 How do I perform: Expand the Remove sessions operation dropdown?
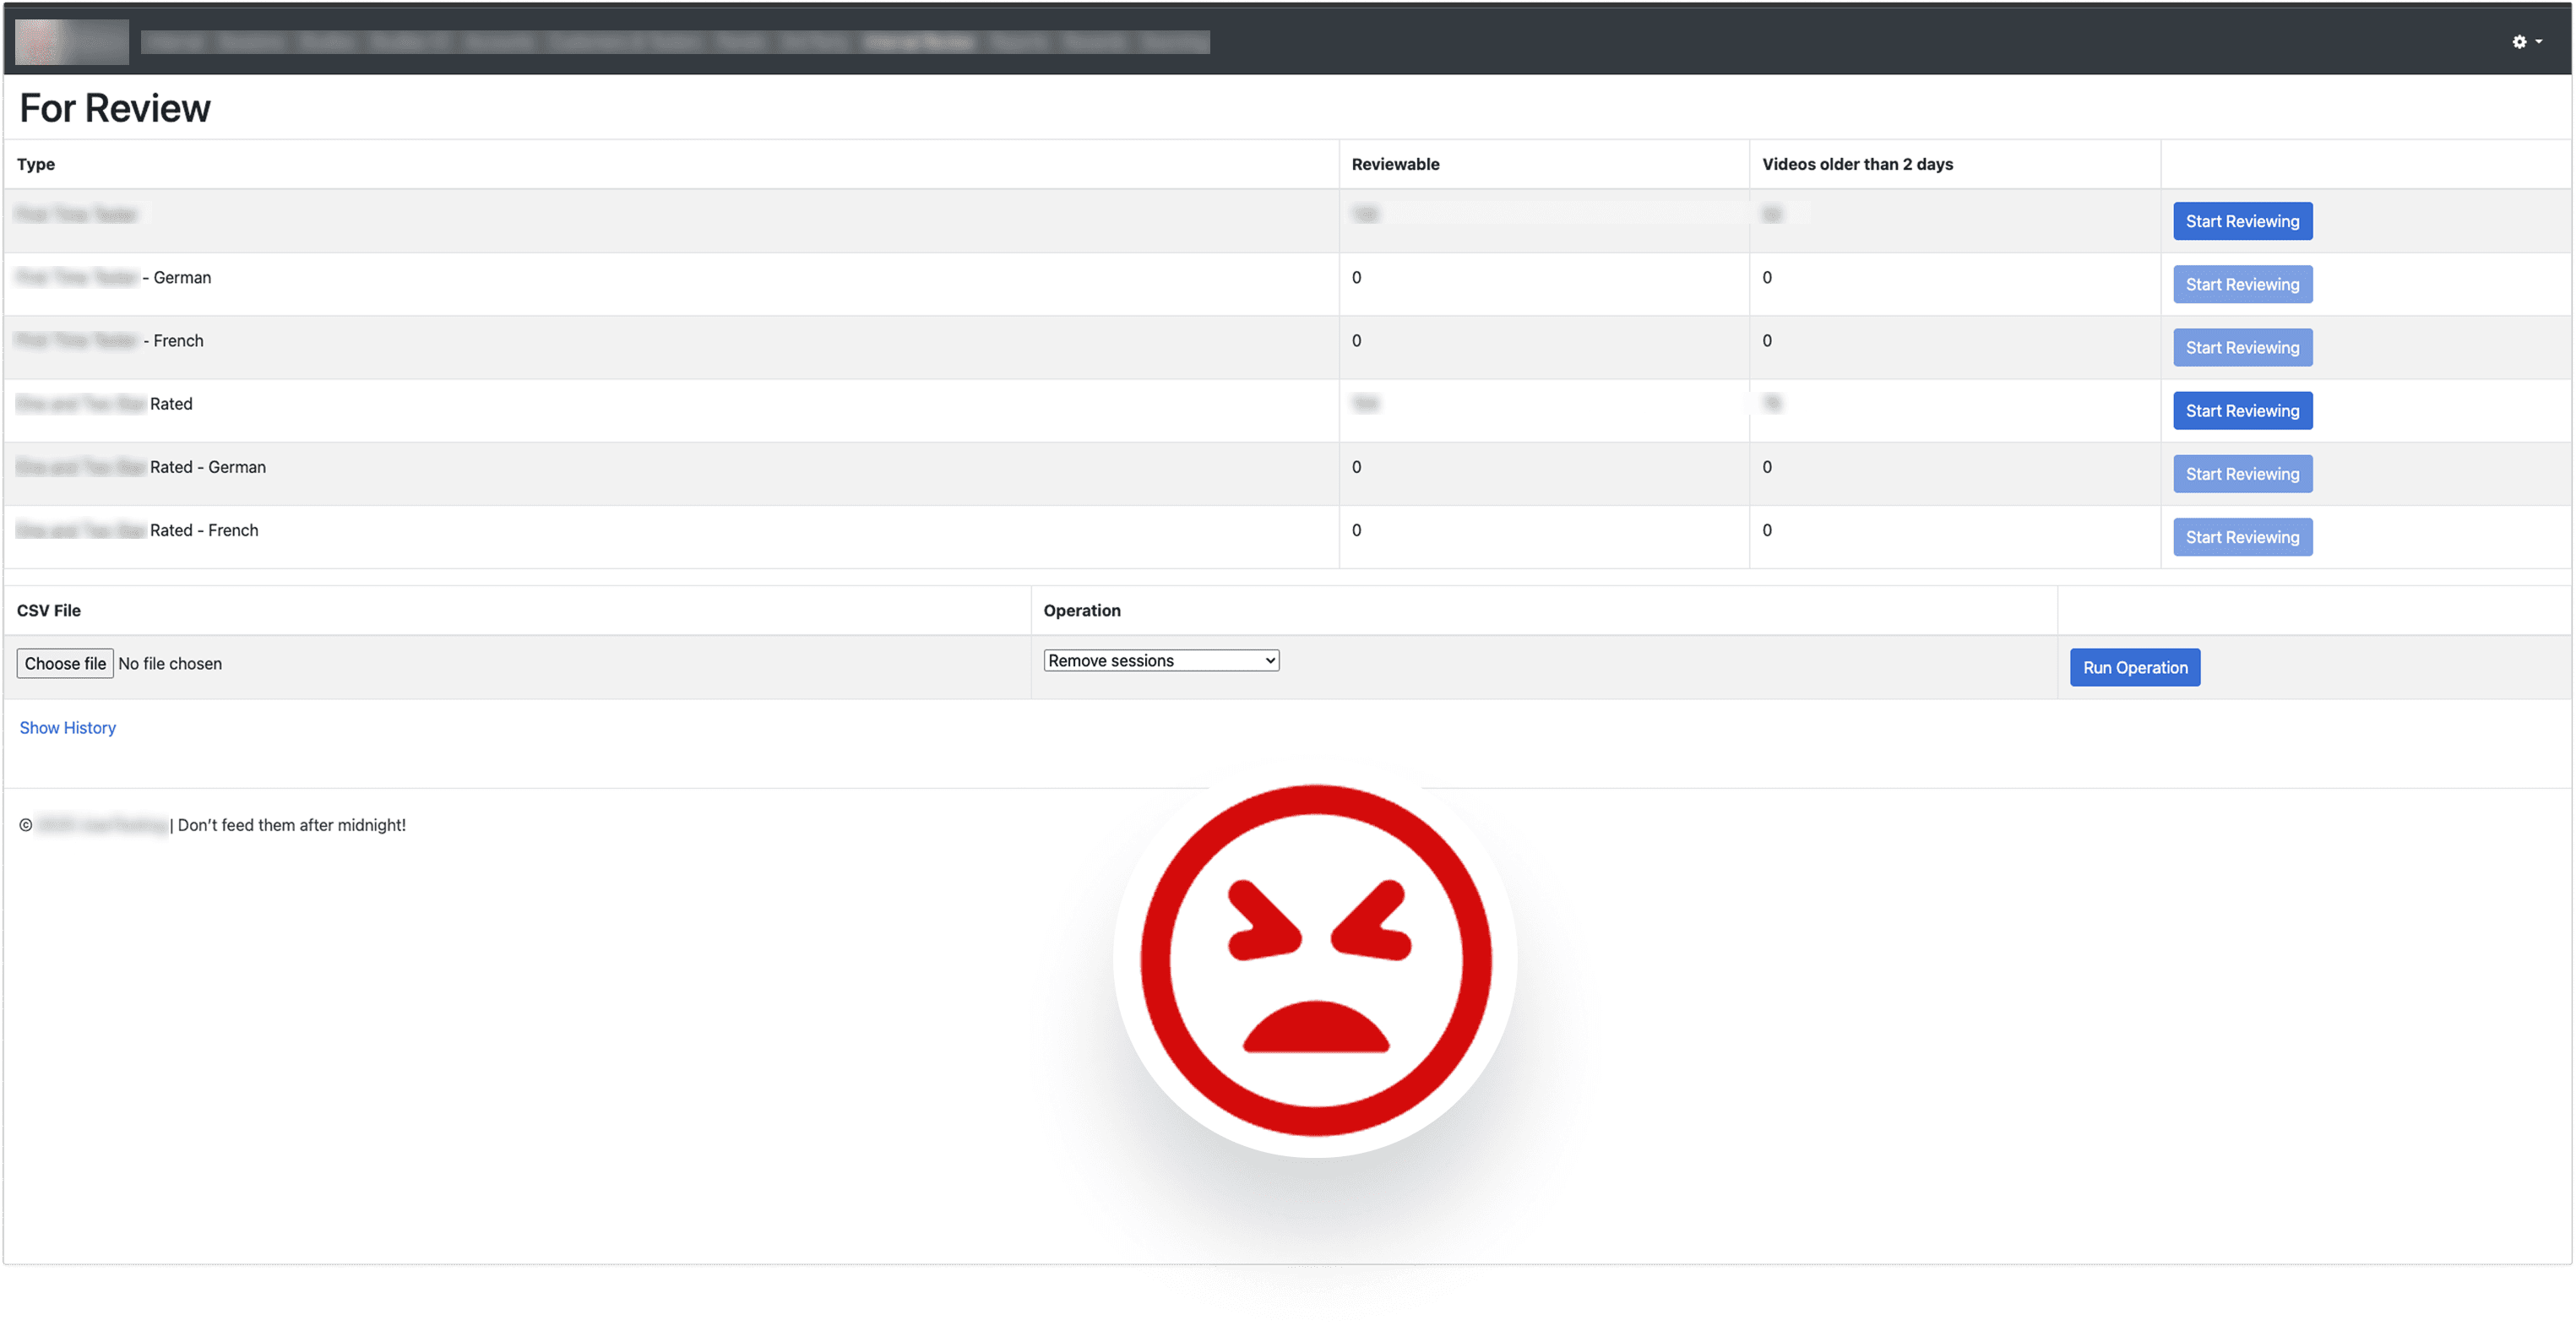pyautogui.click(x=1160, y=660)
